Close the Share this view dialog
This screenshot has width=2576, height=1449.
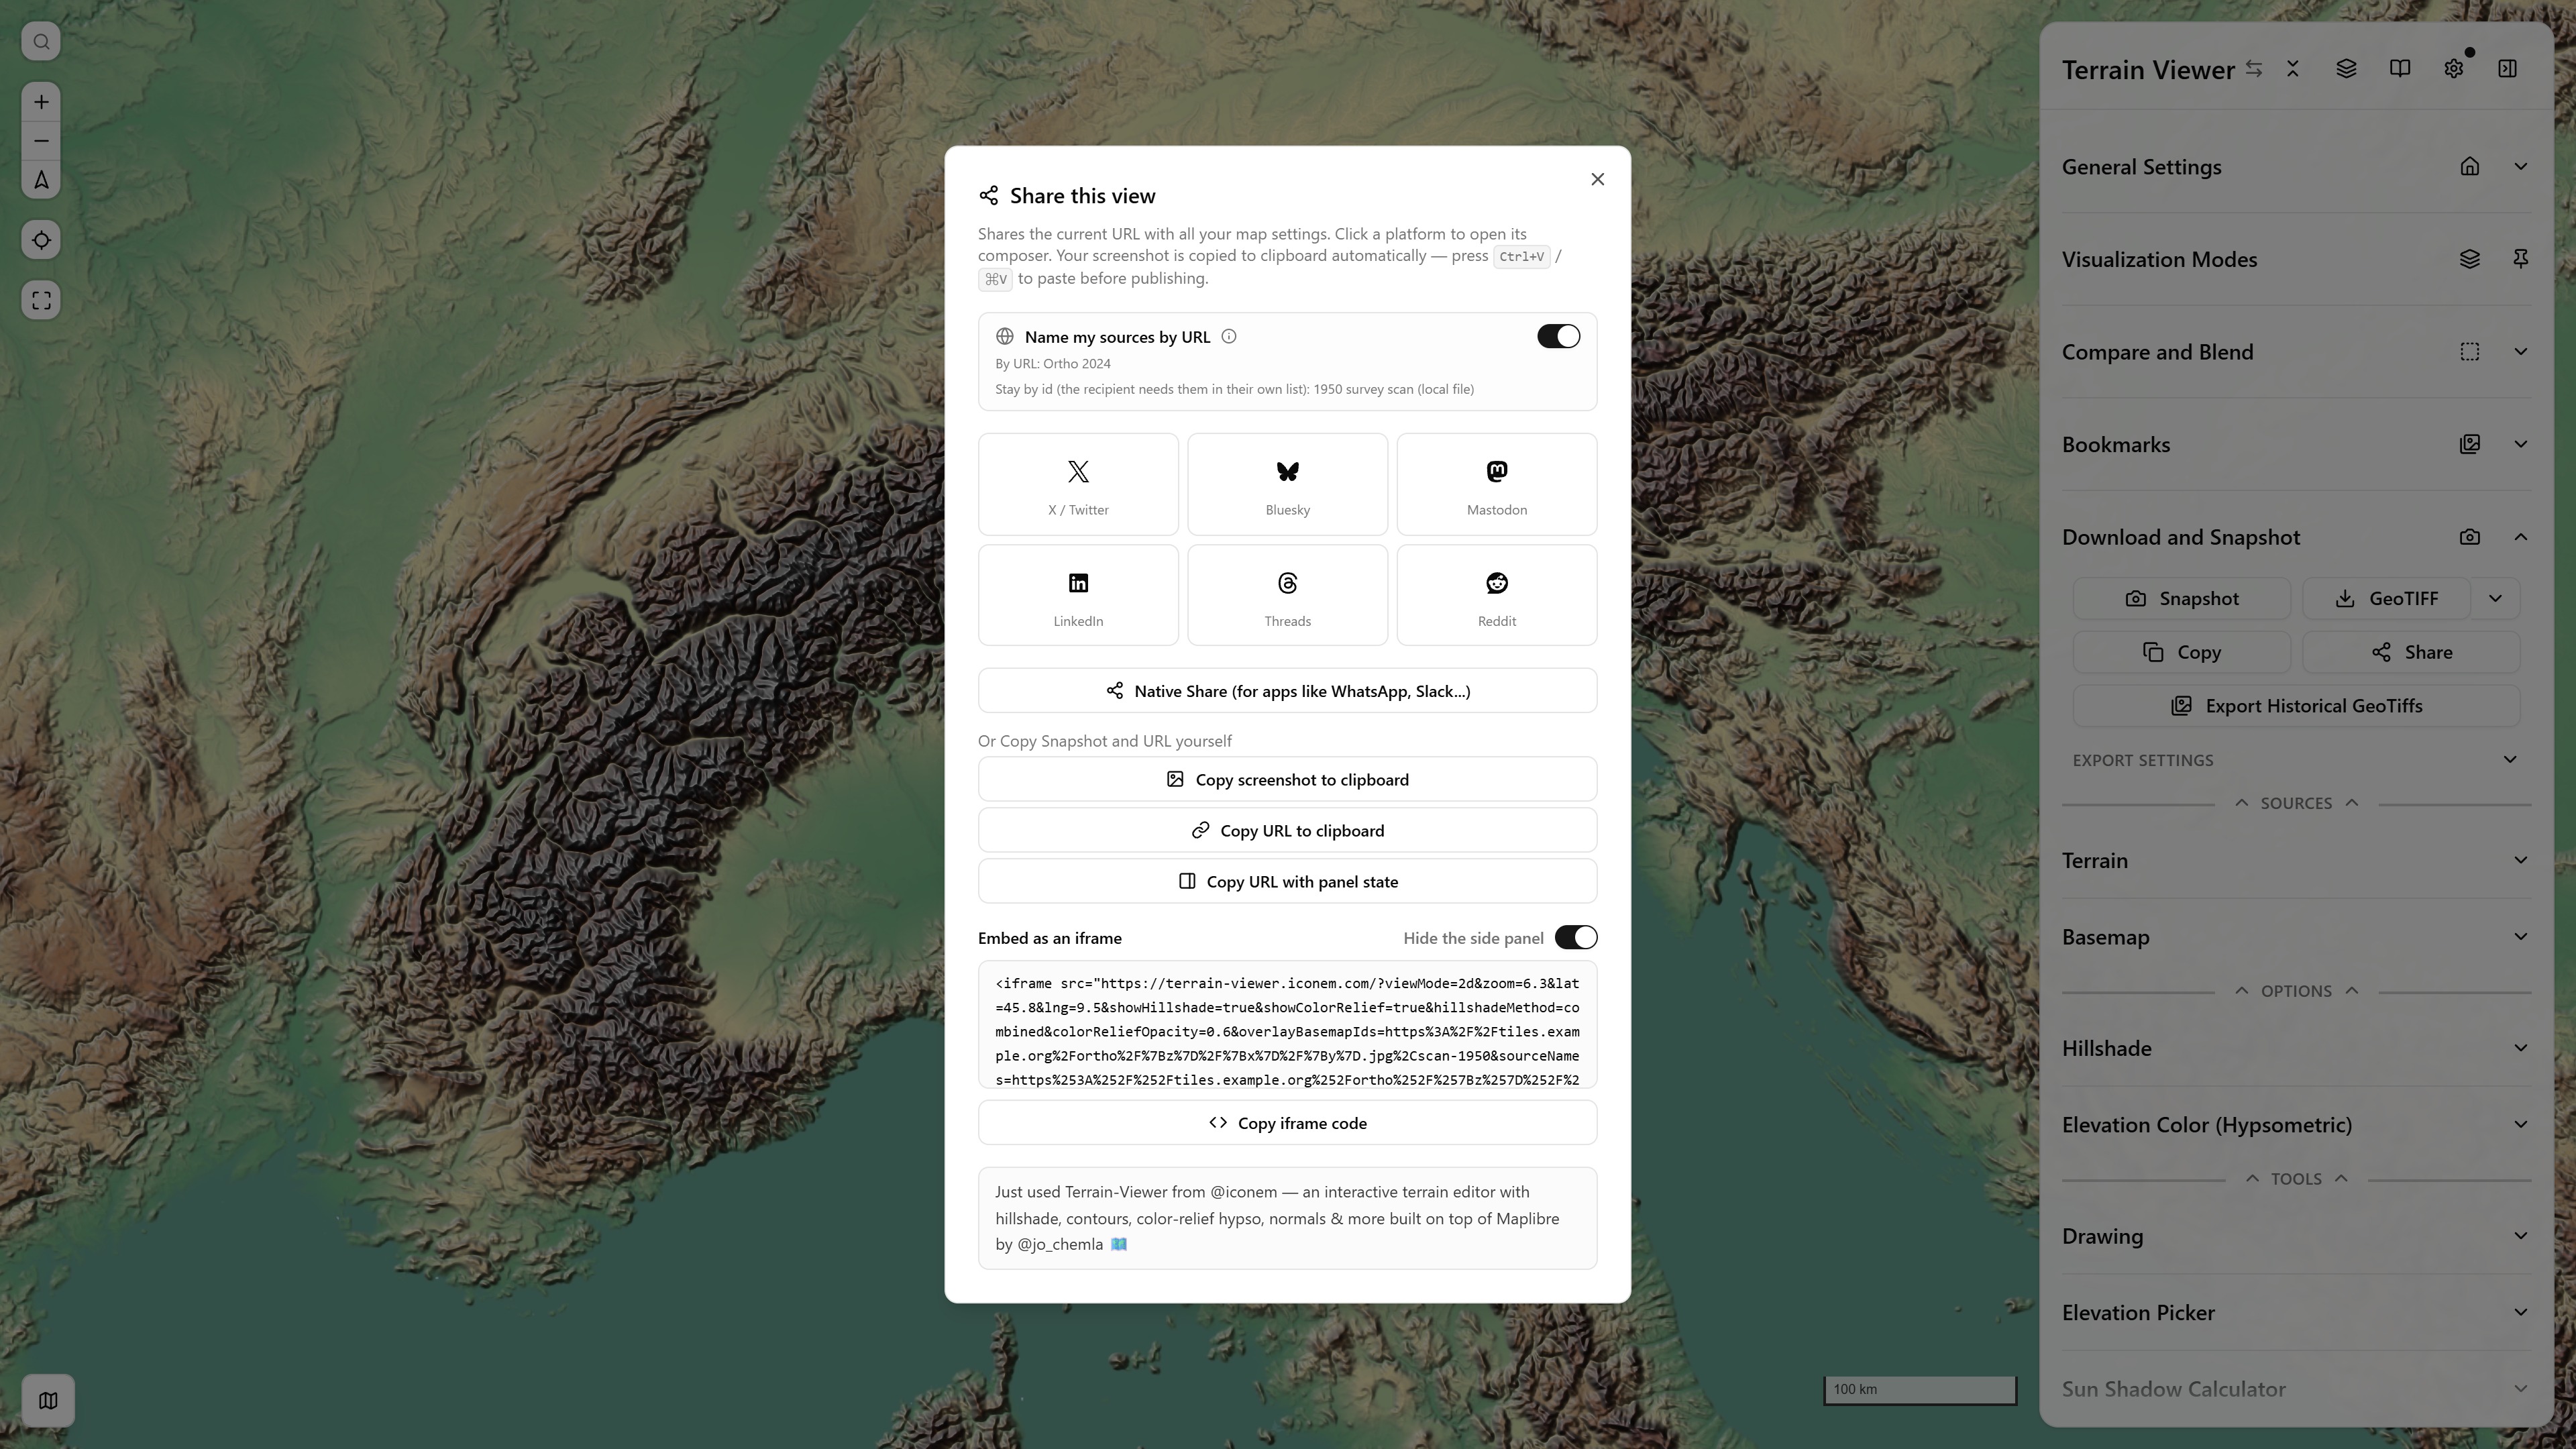(1597, 179)
